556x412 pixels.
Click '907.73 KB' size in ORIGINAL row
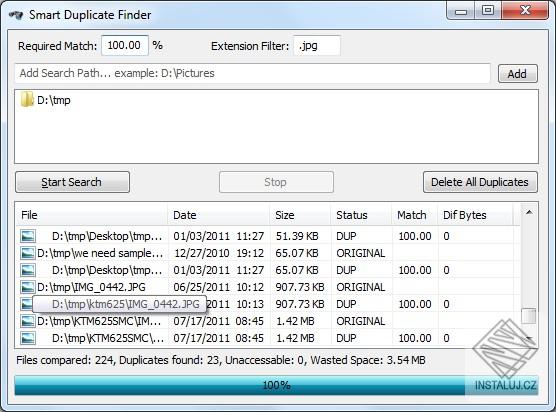point(300,287)
